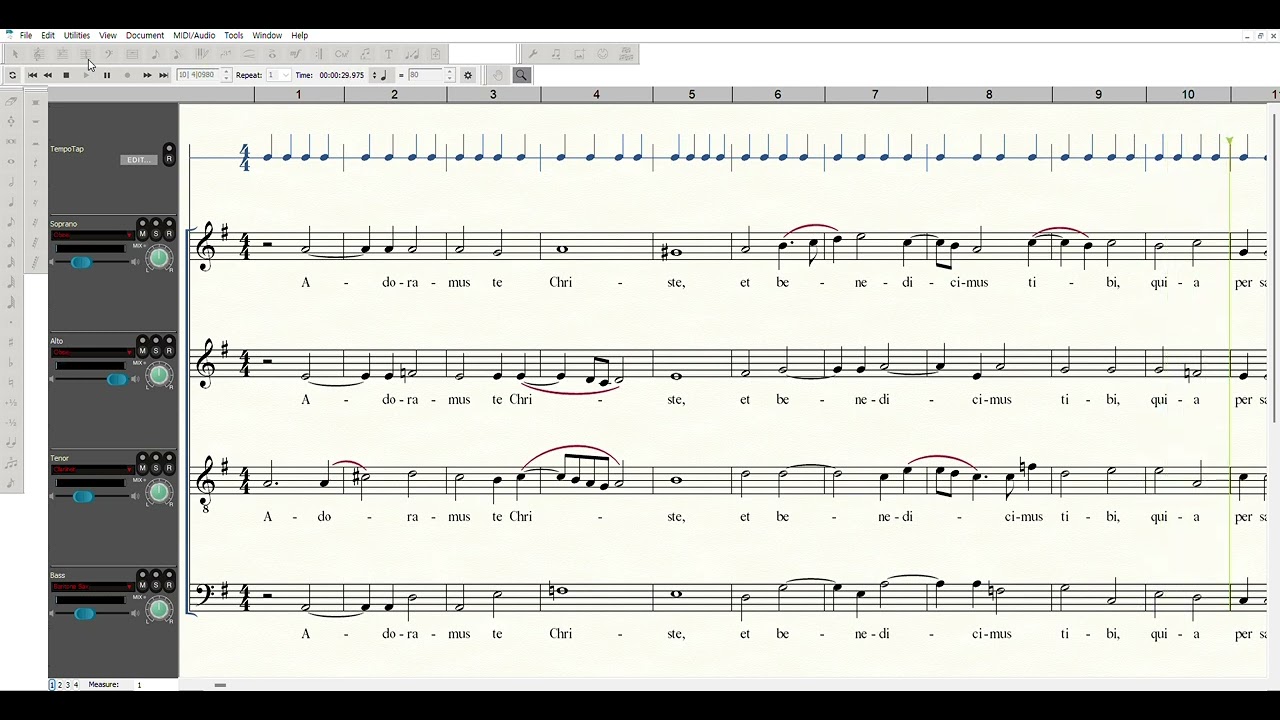Pick the half note duration
Image resolution: width=1280 pixels, height=720 pixels.
click(11, 181)
